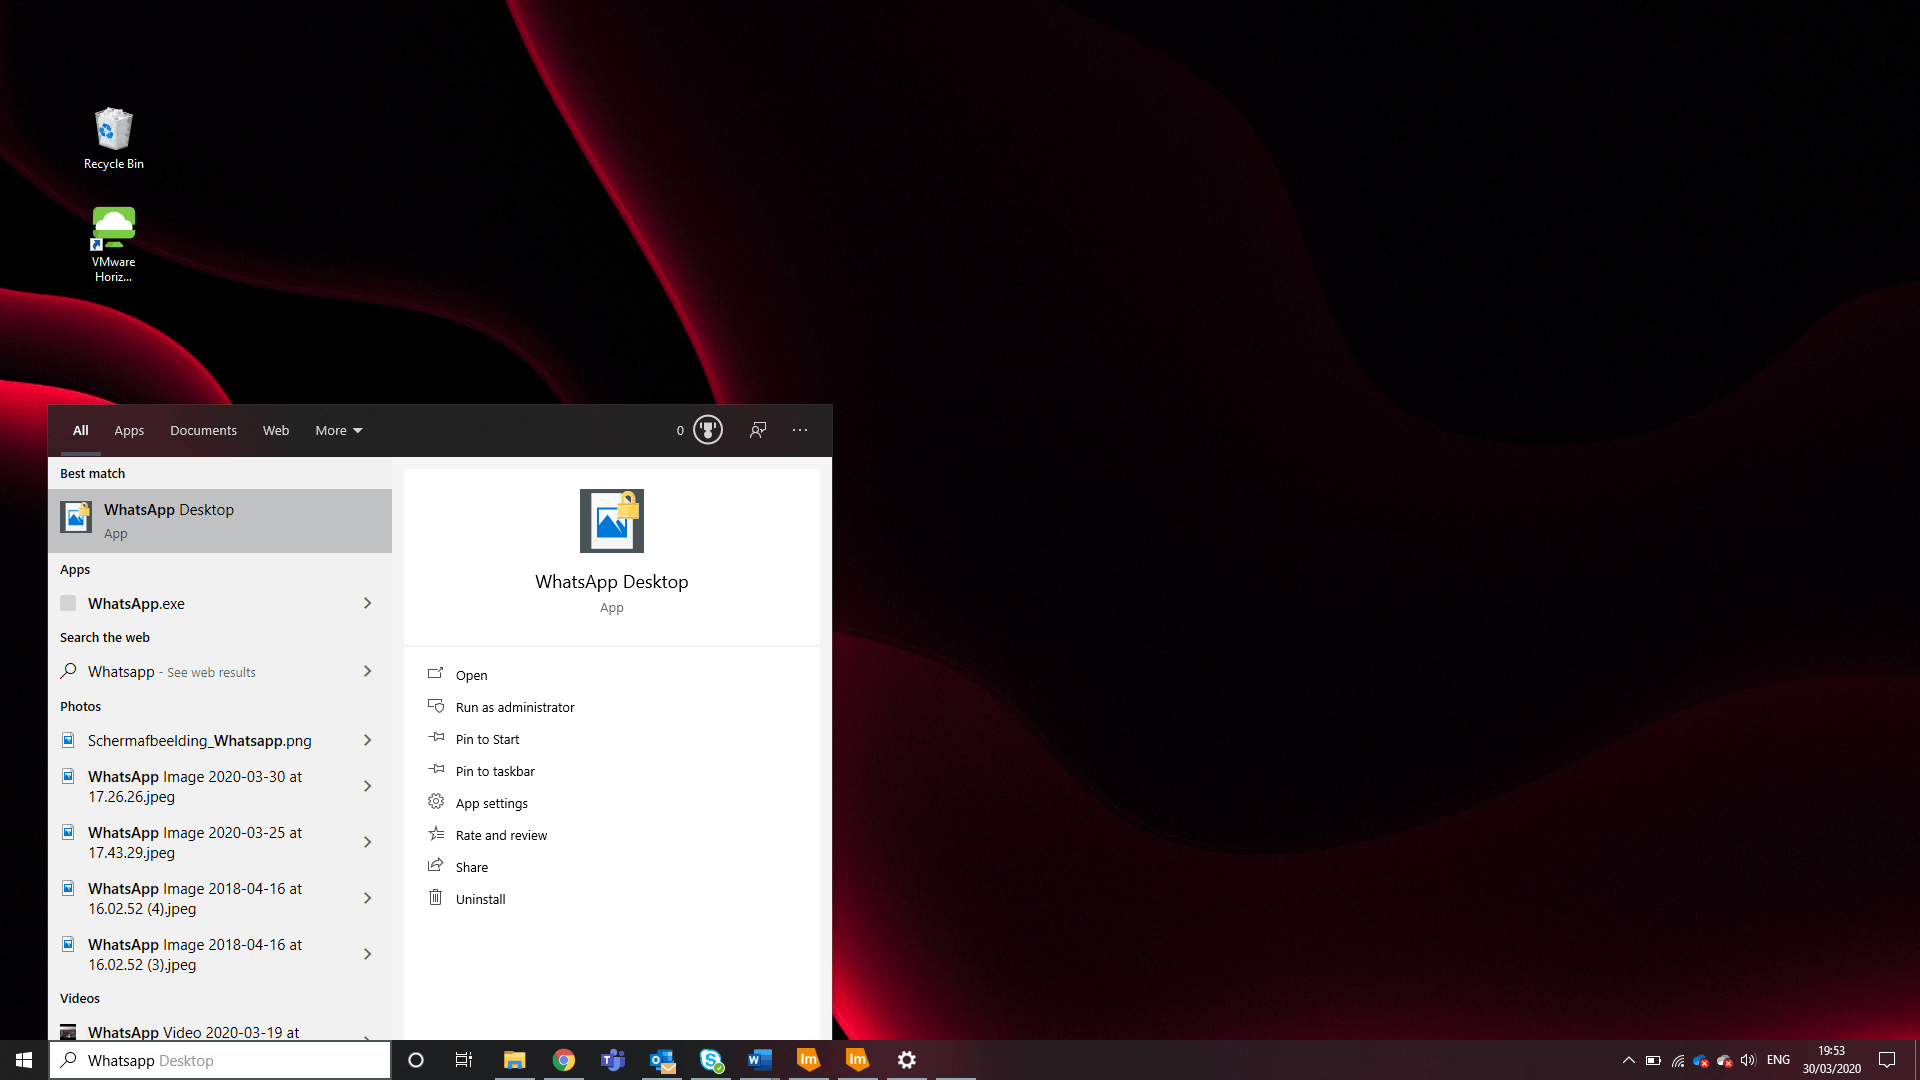Screen dimensions: 1920x1080
Task: Expand the Whatsapp web results arrow
Action: pos(367,671)
